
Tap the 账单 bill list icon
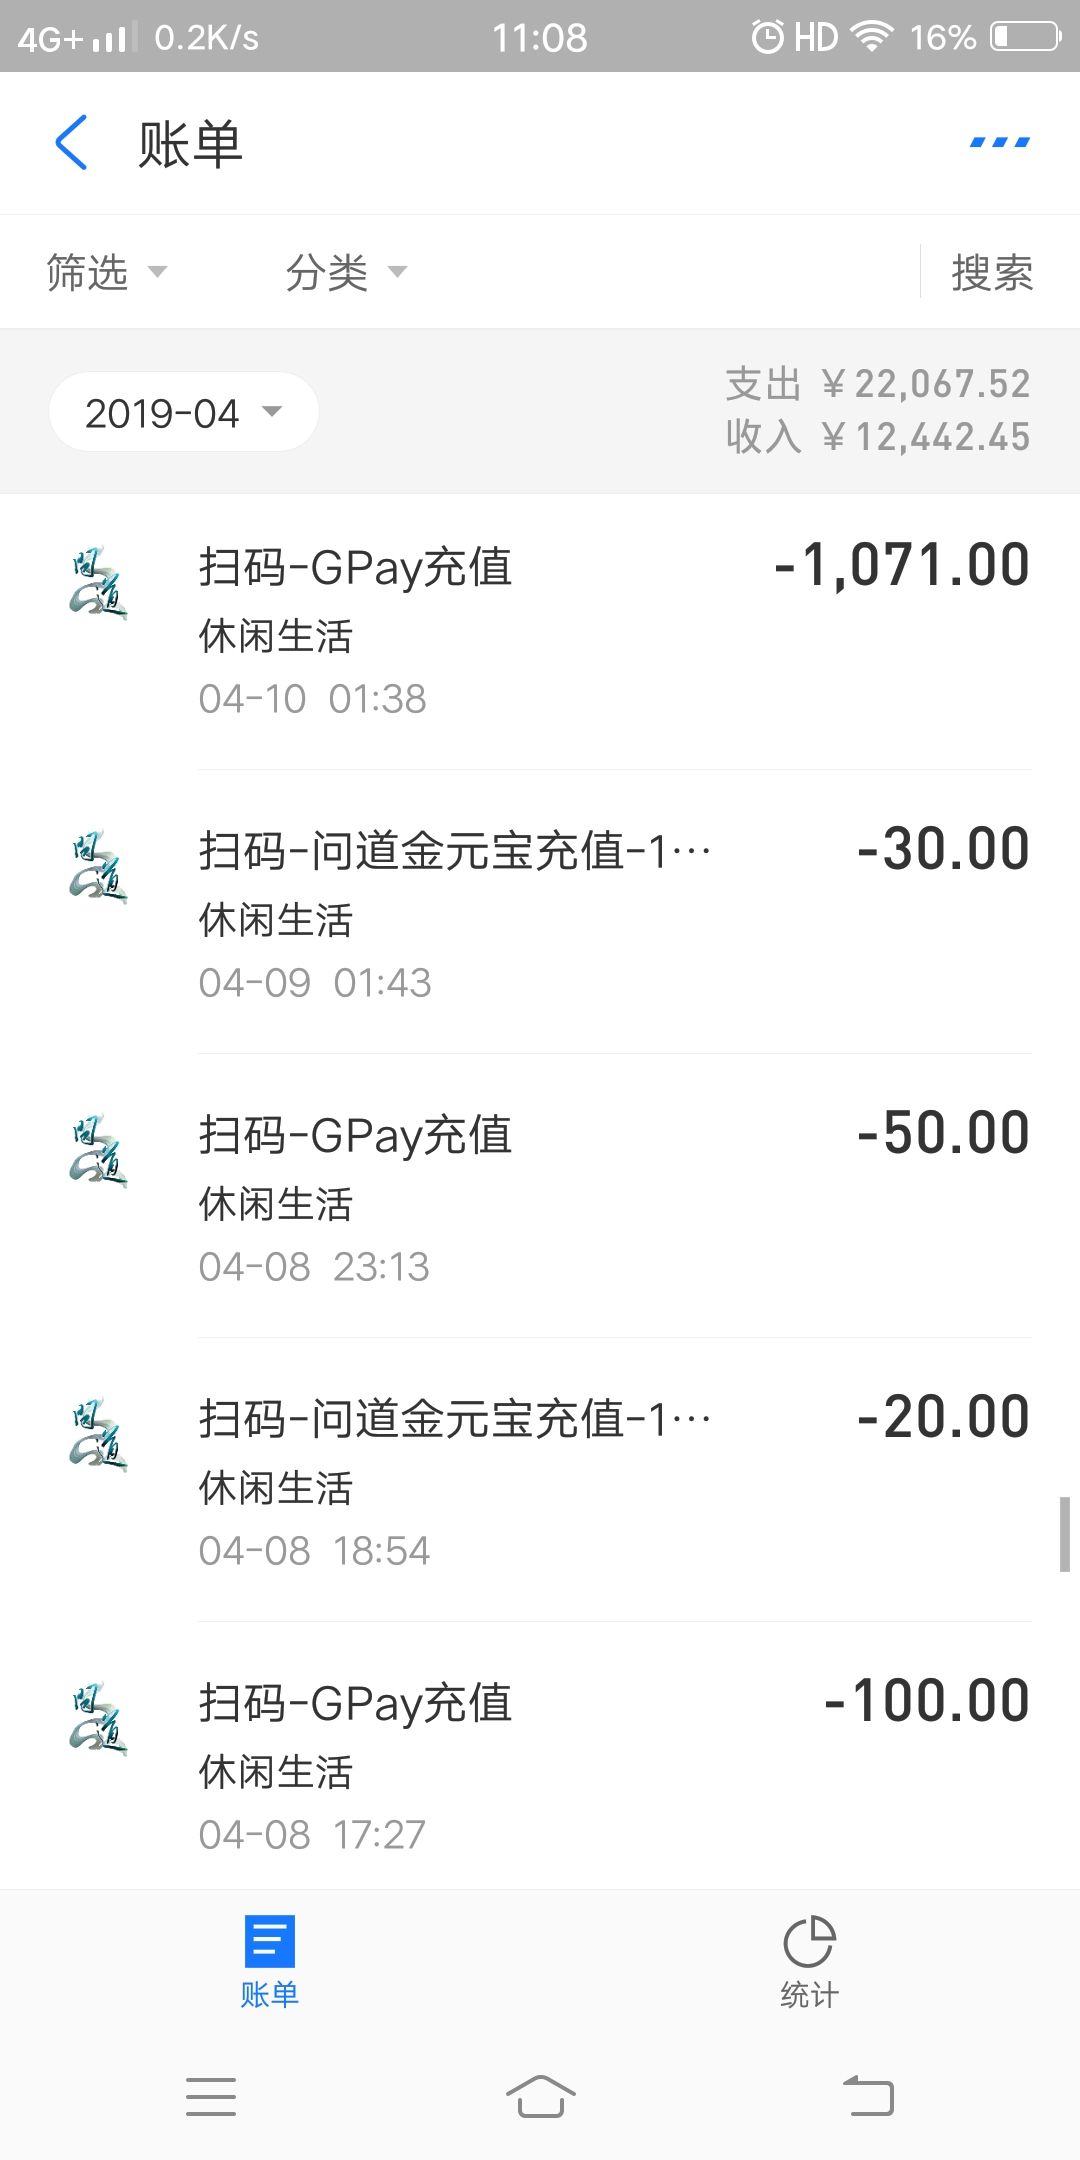point(269,1941)
